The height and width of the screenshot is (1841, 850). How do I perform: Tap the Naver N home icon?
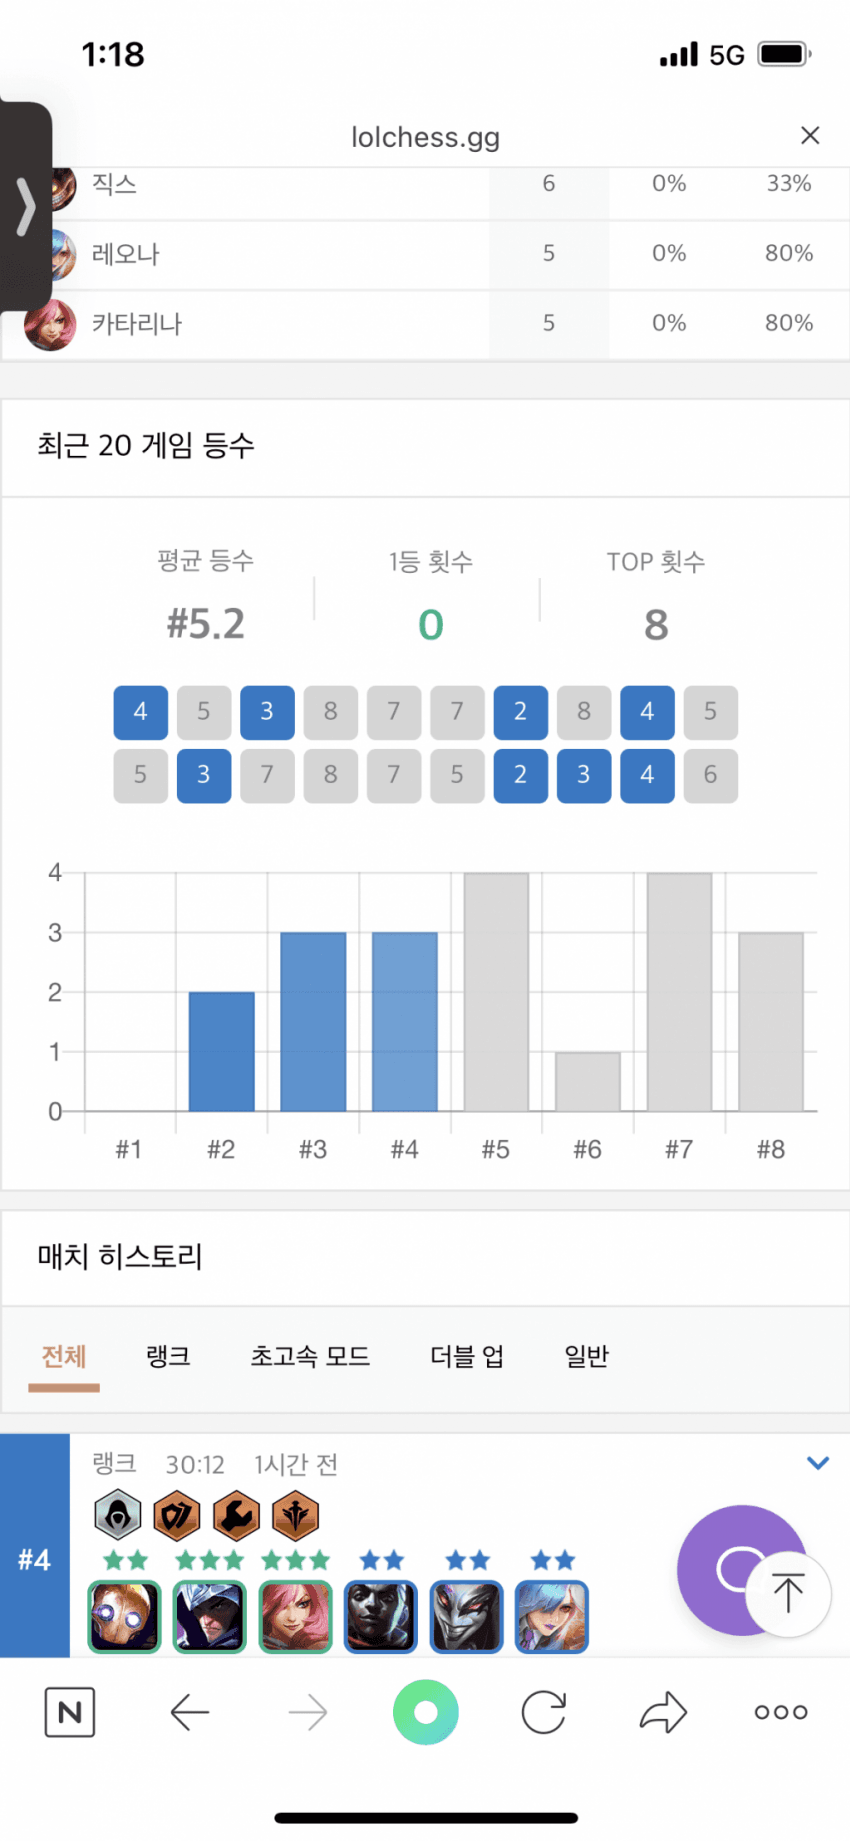70,1712
